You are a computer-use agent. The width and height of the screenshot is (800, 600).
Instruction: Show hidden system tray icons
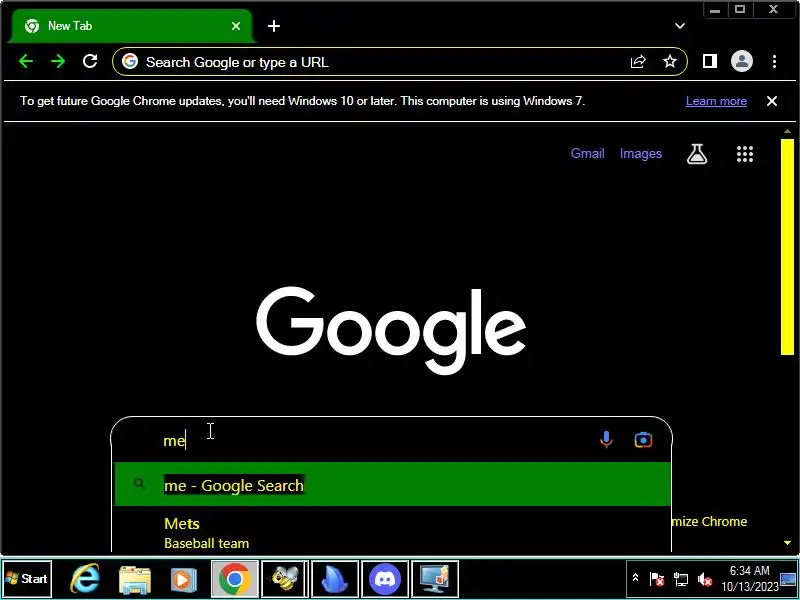(x=635, y=578)
